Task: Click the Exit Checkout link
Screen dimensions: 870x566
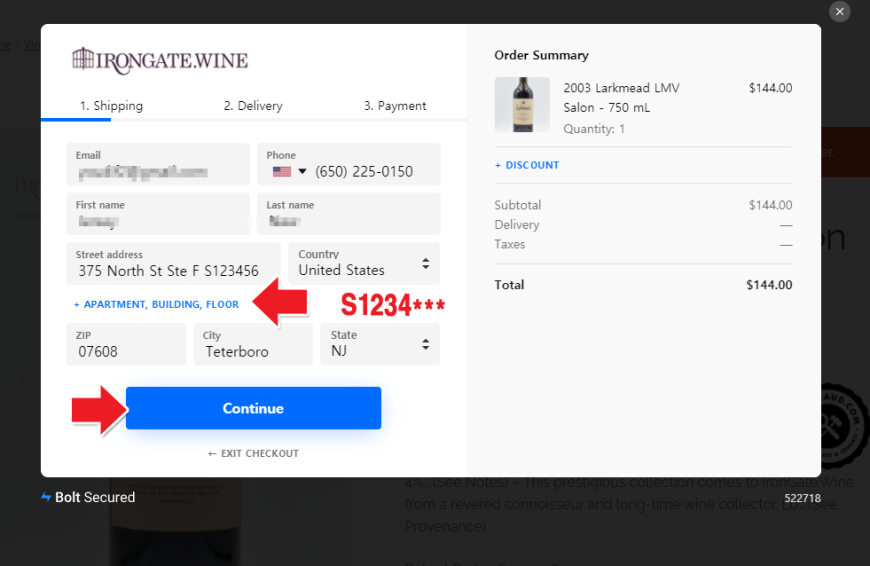Action: click(253, 454)
